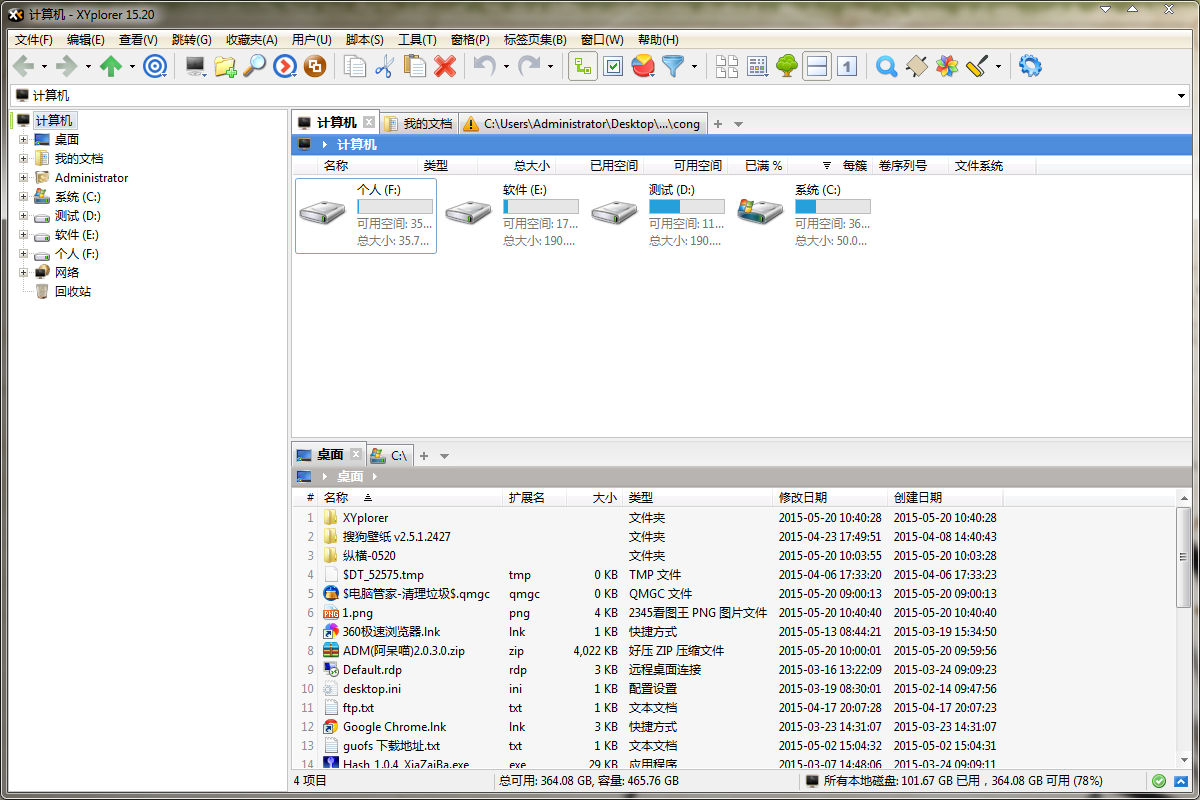
Task: Click the blue magnifier Find icon
Action: click(x=886, y=67)
